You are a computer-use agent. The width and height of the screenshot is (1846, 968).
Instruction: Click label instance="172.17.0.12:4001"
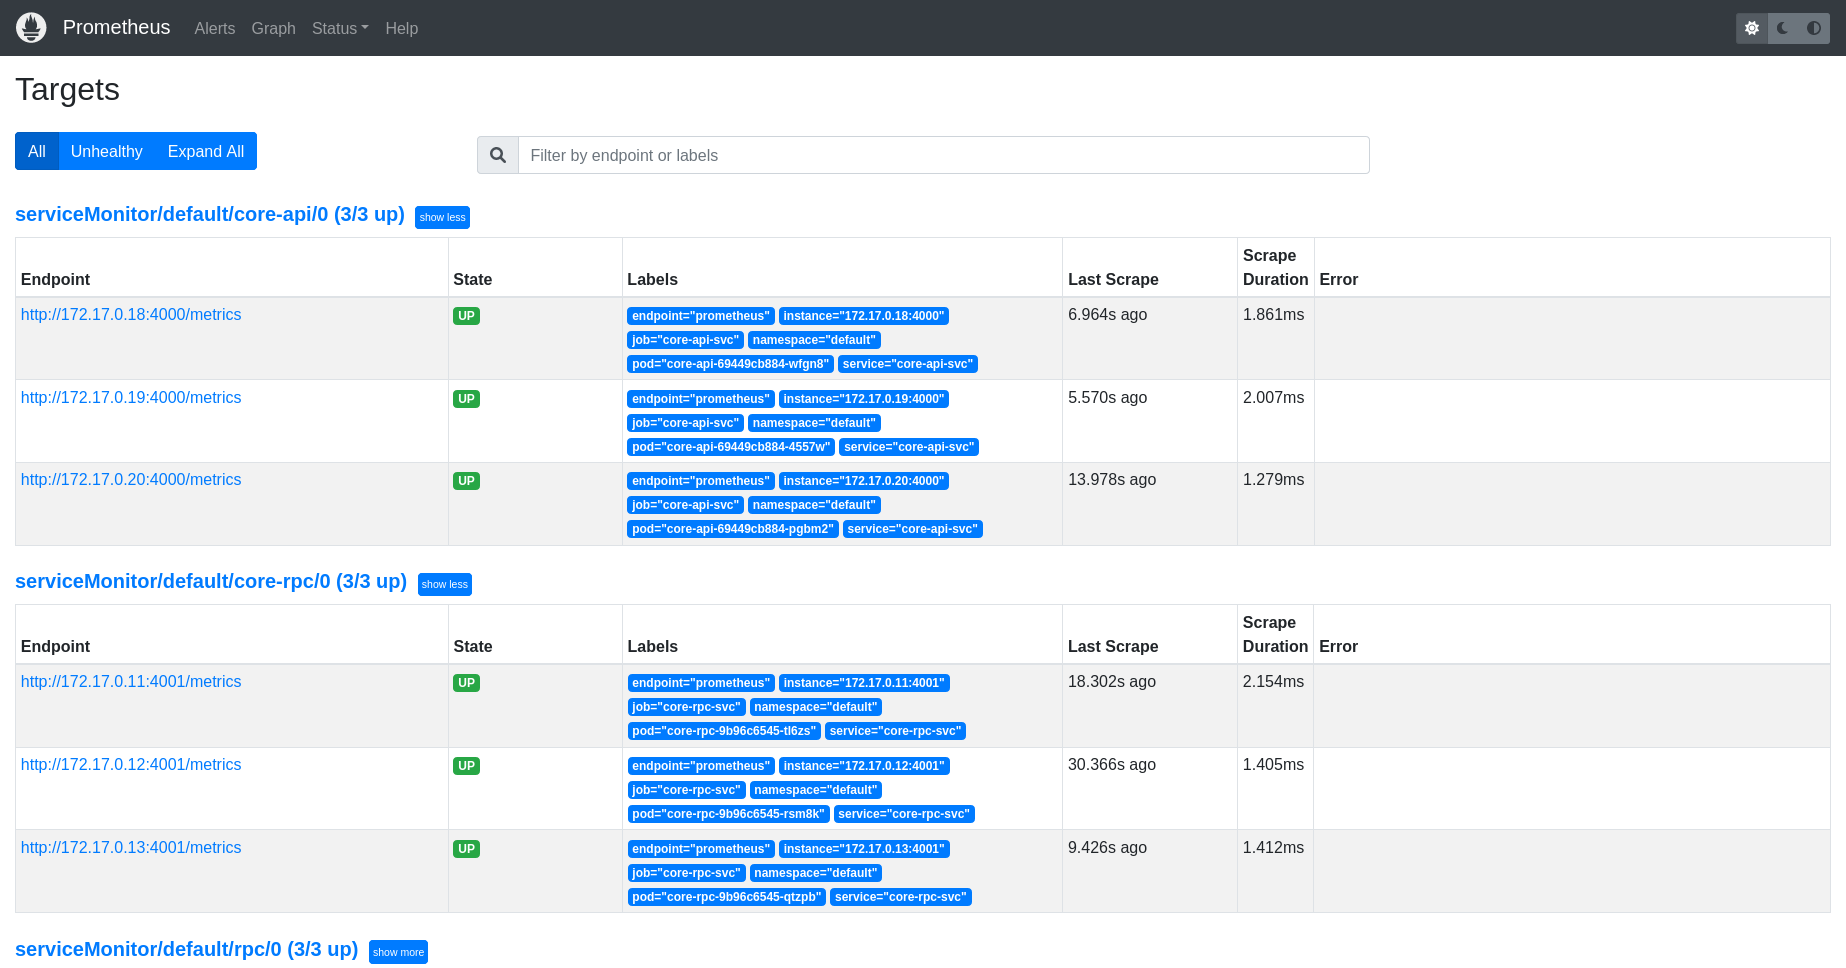tap(864, 766)
